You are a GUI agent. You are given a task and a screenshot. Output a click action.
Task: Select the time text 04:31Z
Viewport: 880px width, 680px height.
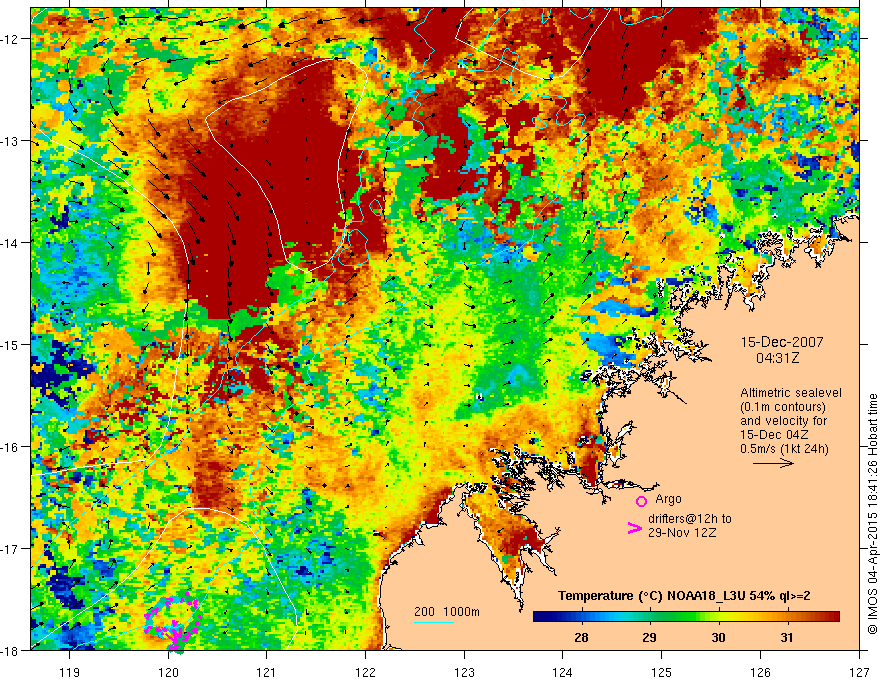tap(780, 358)
